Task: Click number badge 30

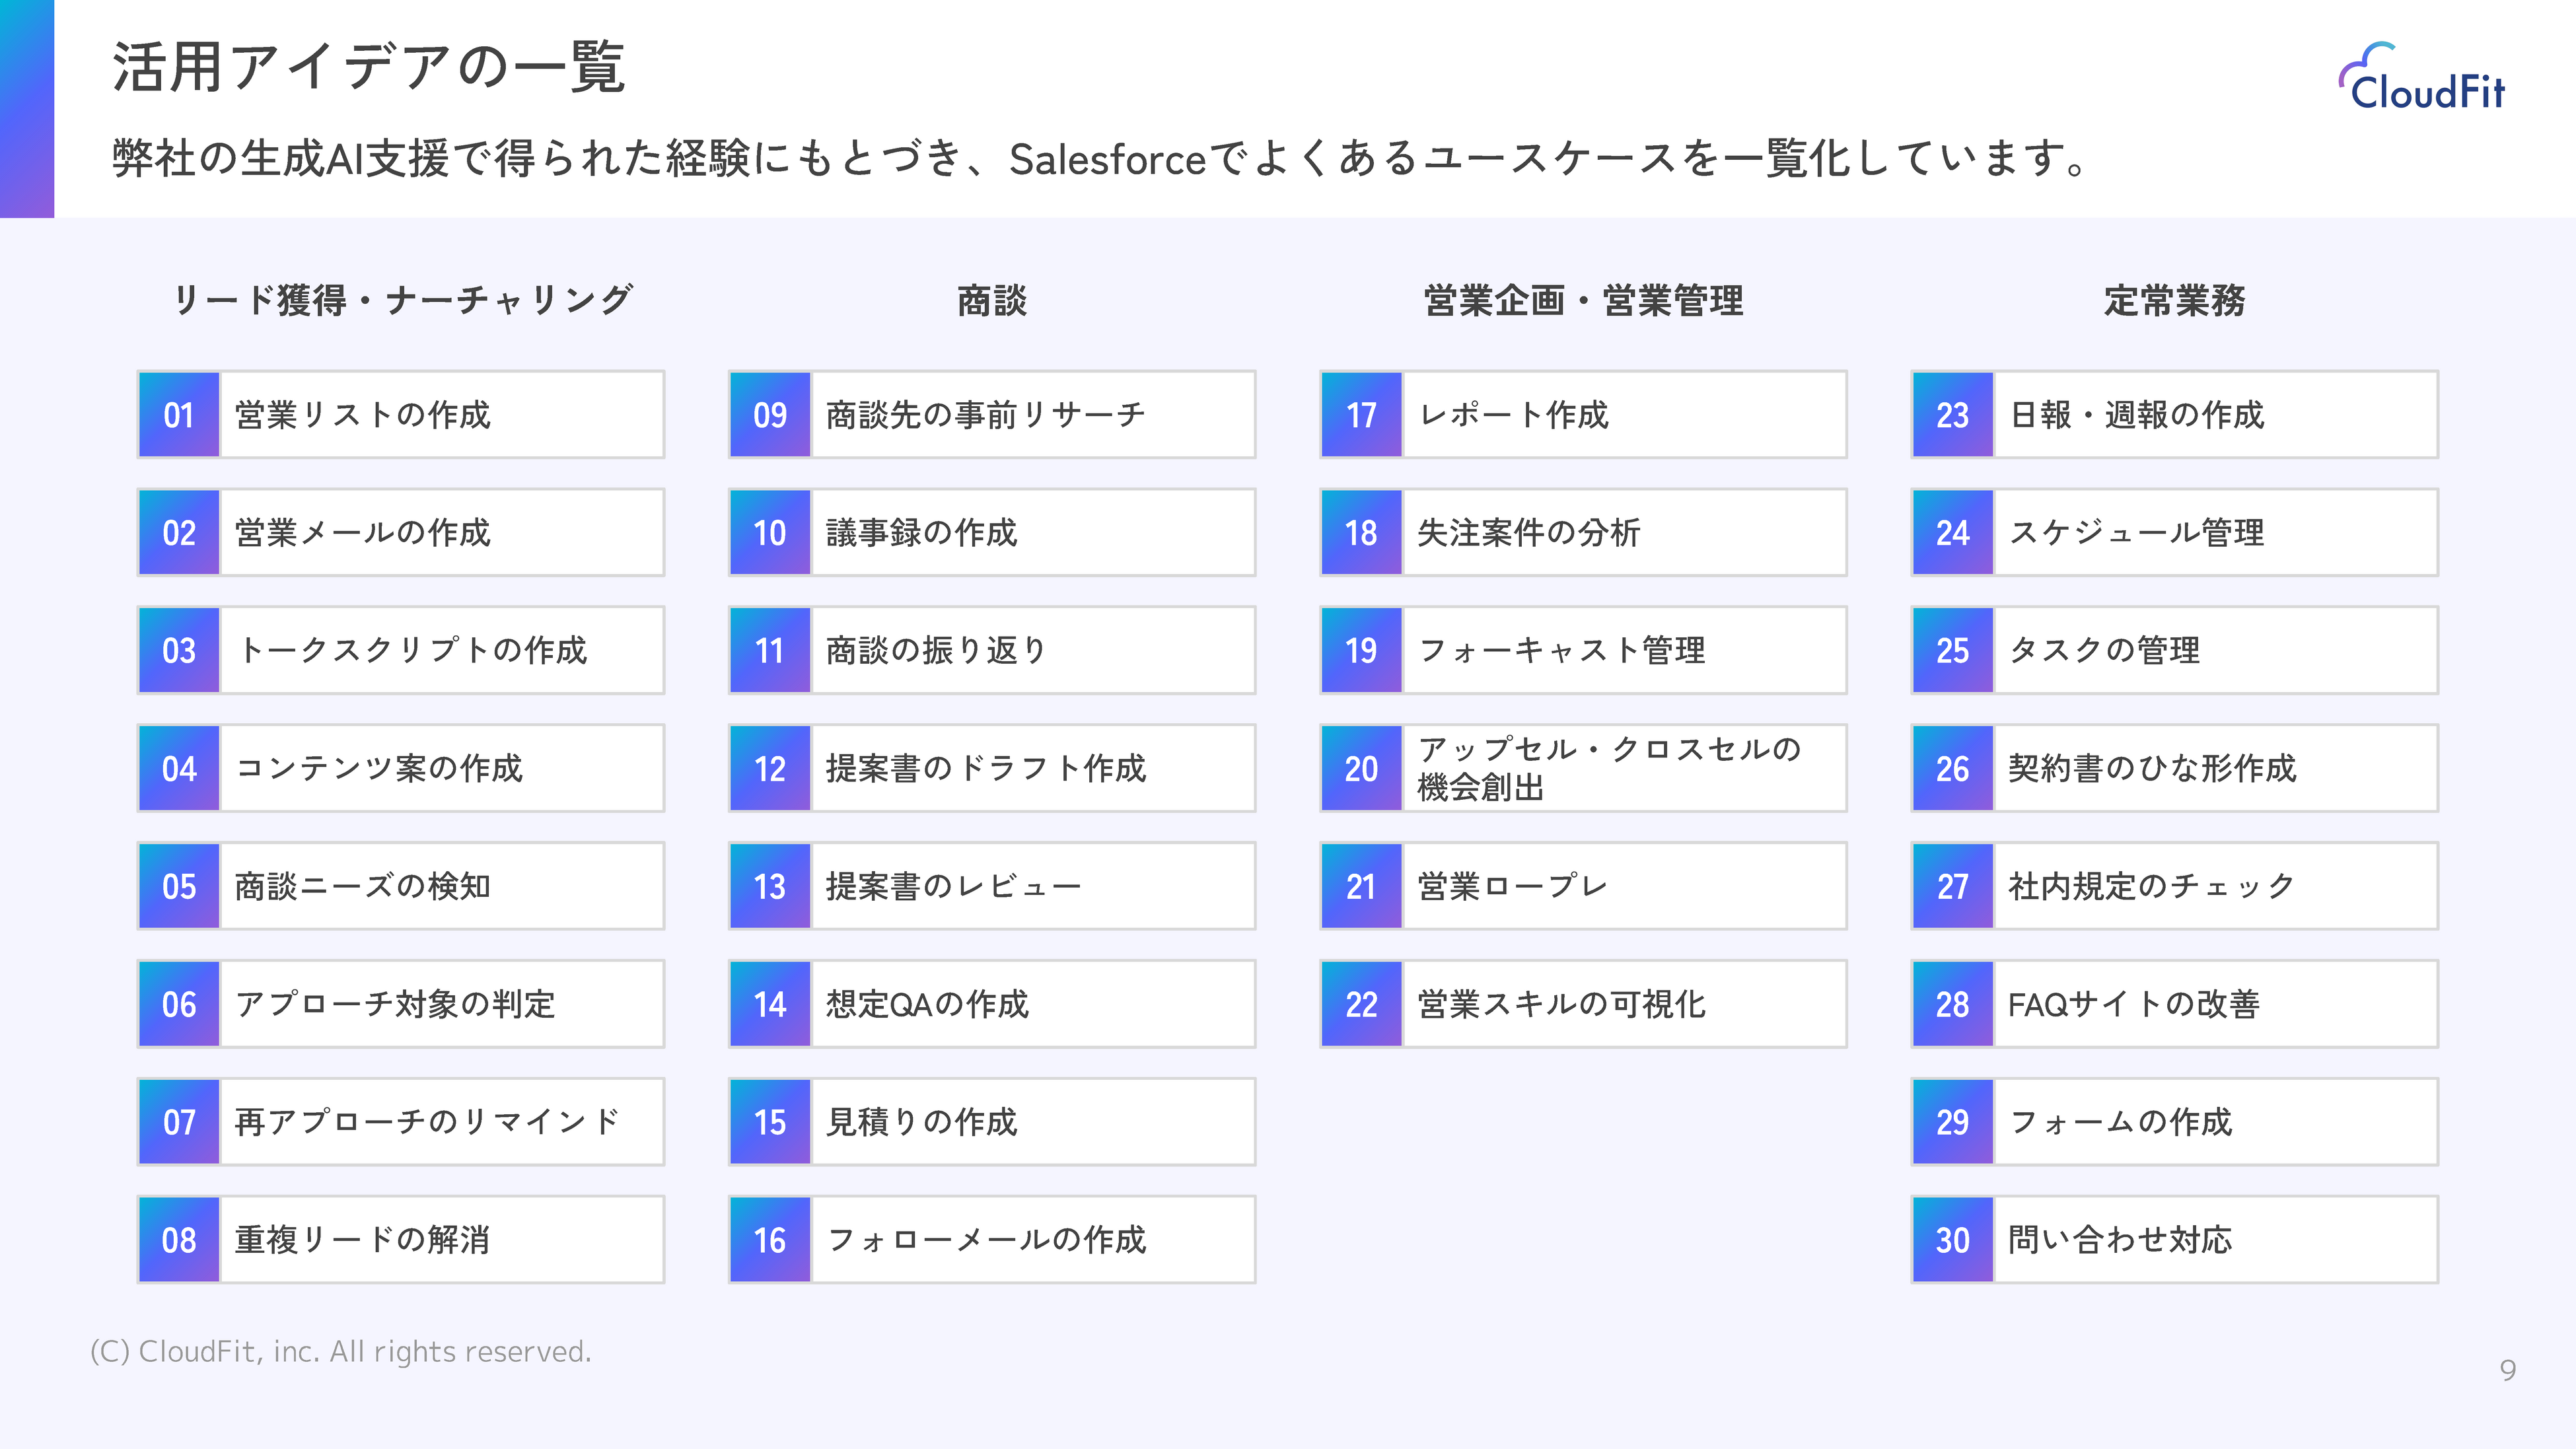Action: [x=1952, y=1240]
